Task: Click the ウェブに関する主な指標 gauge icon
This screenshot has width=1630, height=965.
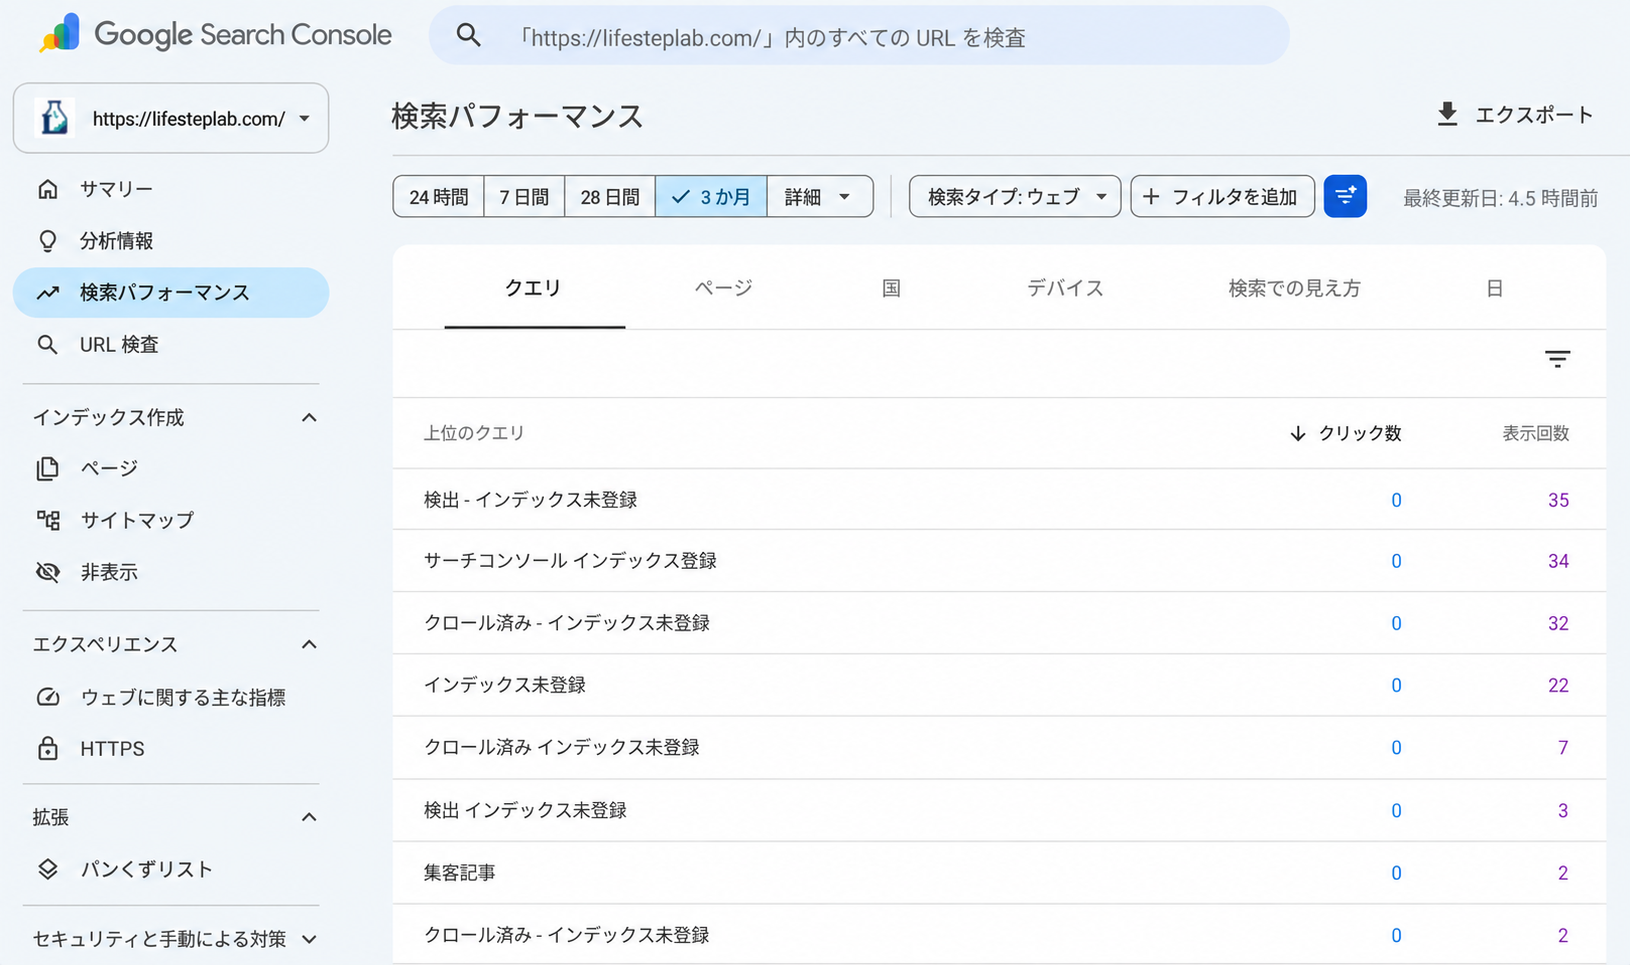Action: pos(47,697)
